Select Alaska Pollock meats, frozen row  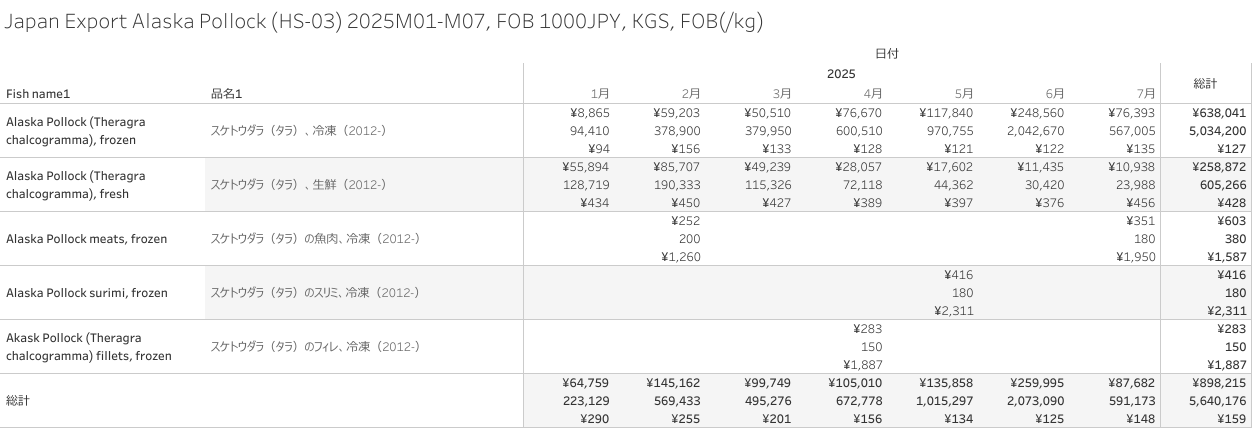tap(87, 239)
